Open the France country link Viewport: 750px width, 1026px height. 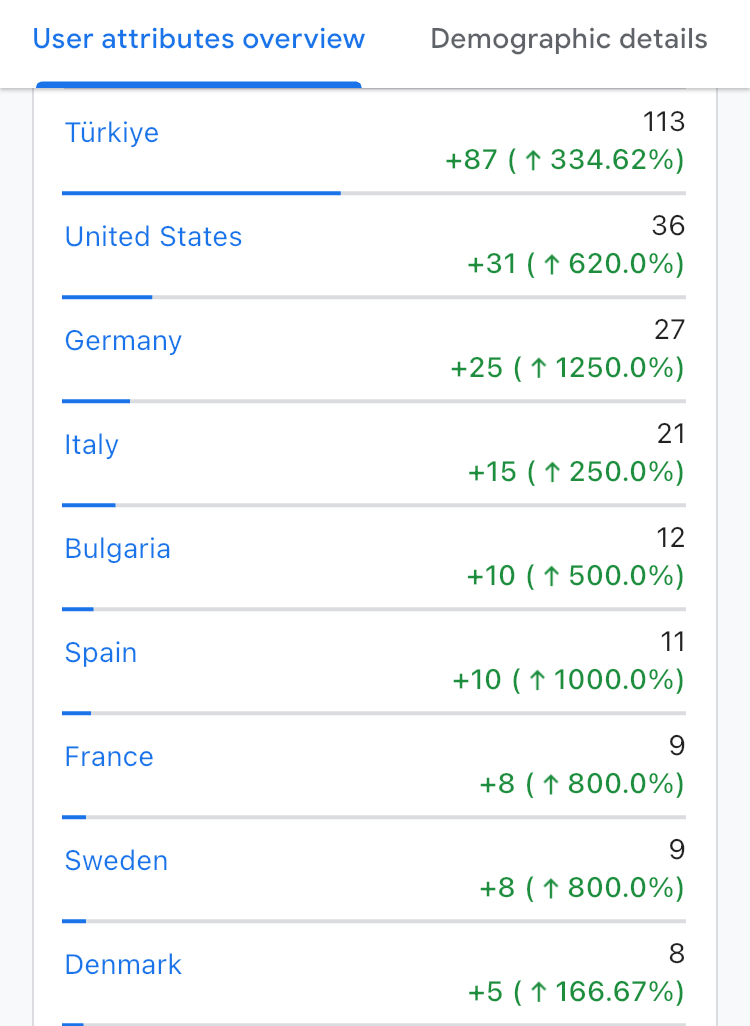point(109,757)
